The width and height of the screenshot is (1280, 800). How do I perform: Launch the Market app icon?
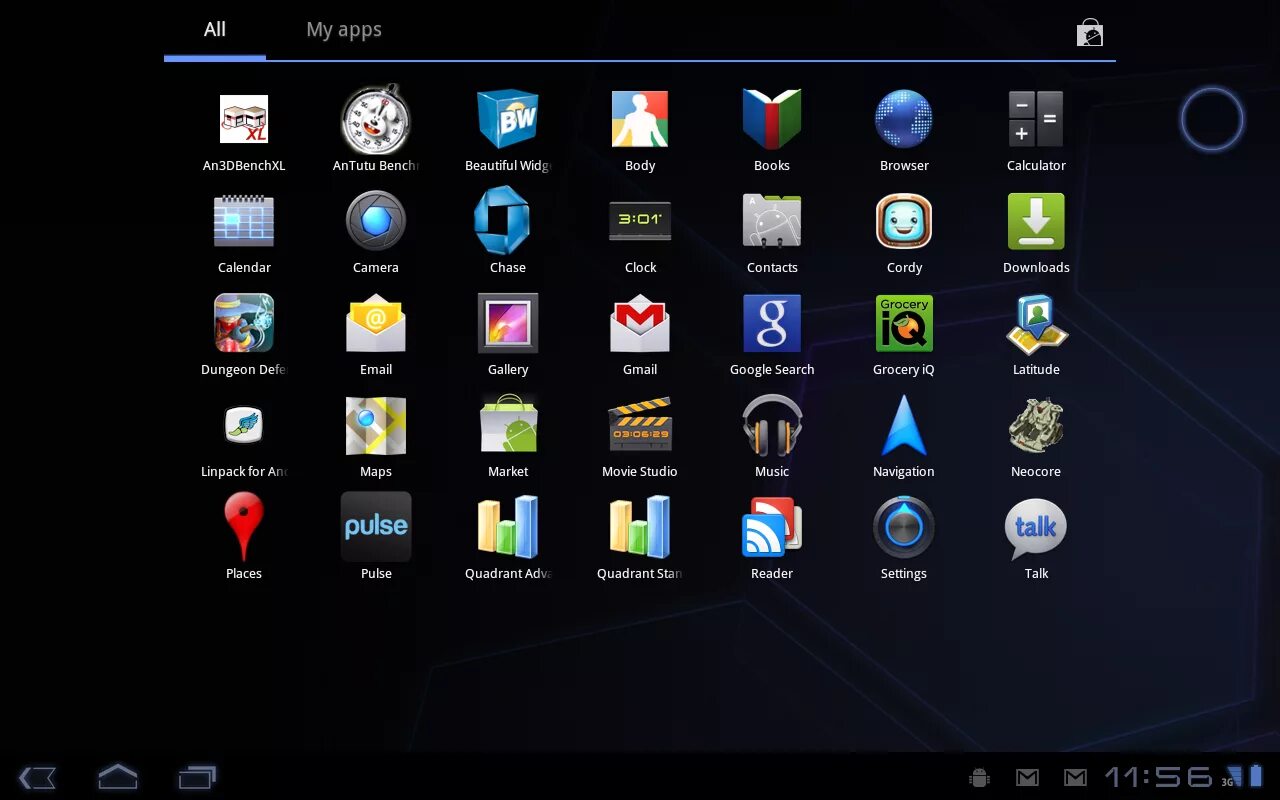tap(508, 426)
